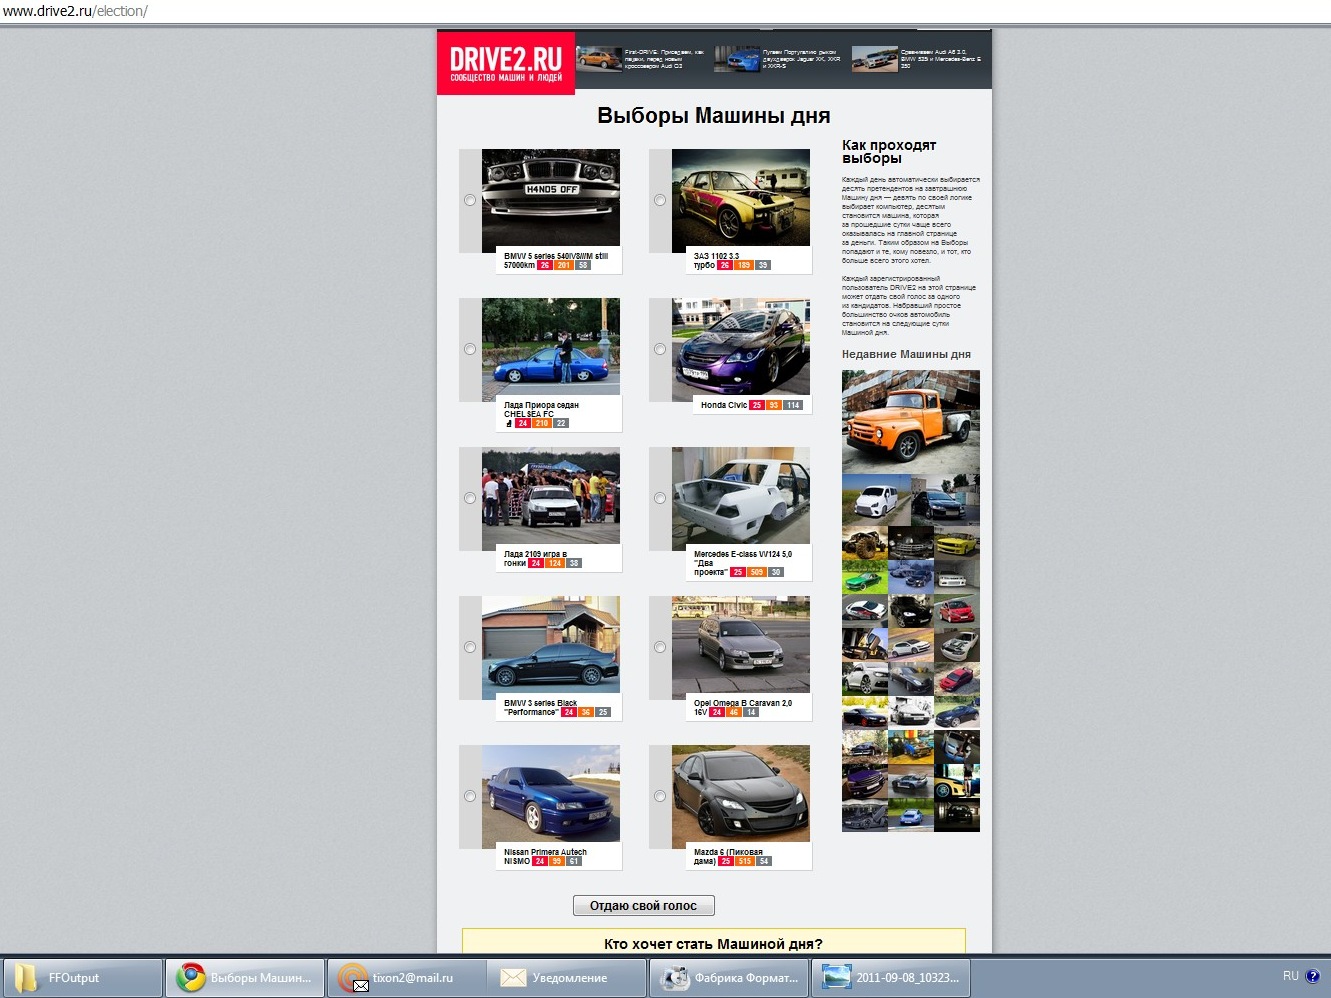
Task: Click the Honda Civic title link
Action: (x=724, y=405)
